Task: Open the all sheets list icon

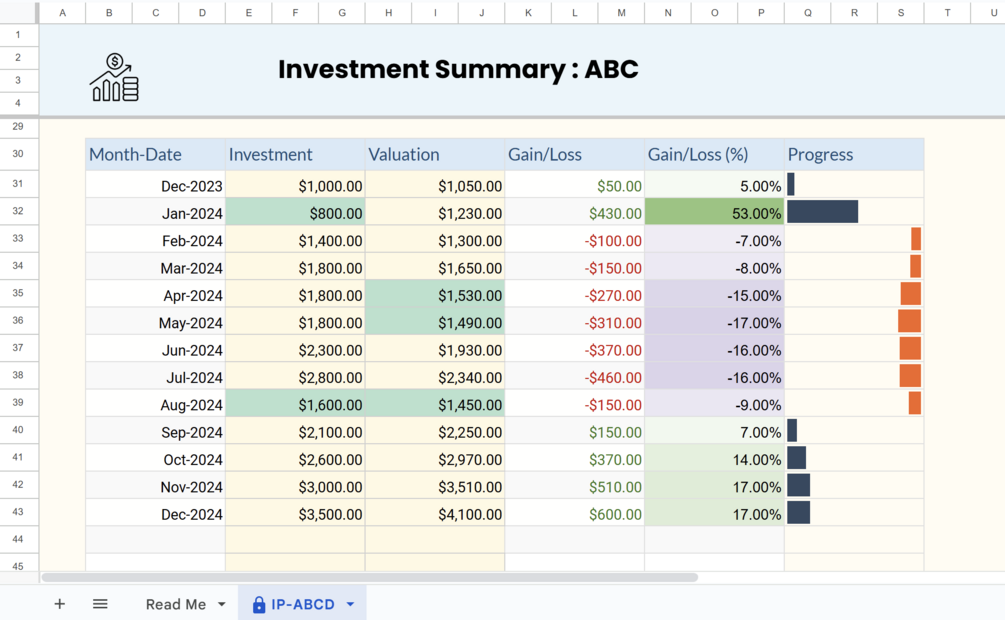Action: click(100, 604)
